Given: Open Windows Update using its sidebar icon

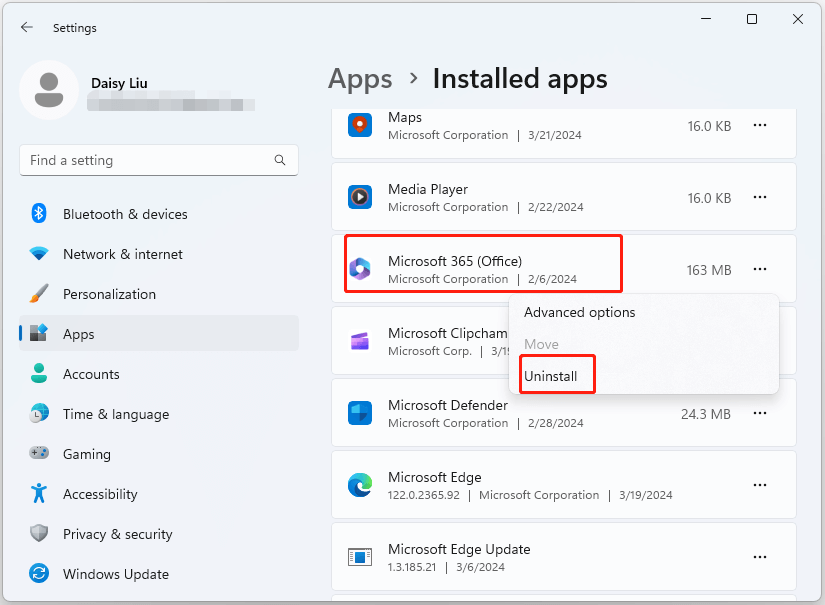Looking at the screenshot, I should pyautogui.click(x=39, y=574).
